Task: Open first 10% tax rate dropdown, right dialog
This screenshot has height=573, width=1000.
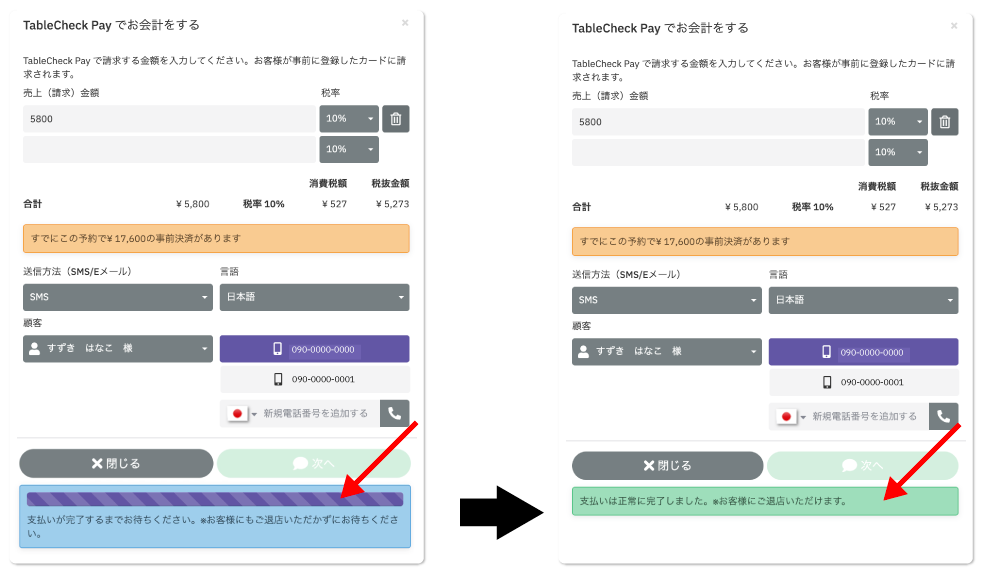Action: 898,122
